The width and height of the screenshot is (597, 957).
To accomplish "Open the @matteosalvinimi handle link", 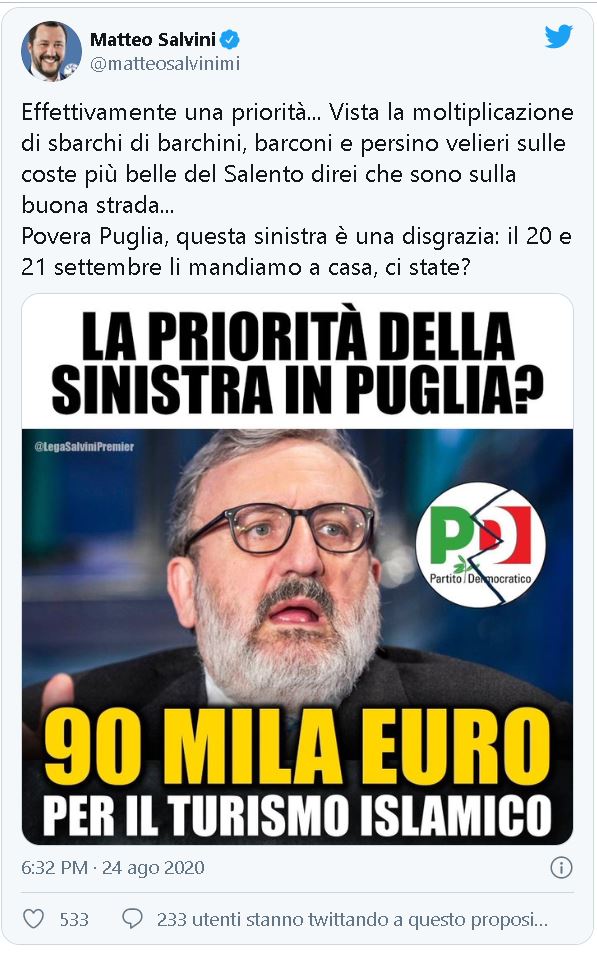I will [165, 63].
